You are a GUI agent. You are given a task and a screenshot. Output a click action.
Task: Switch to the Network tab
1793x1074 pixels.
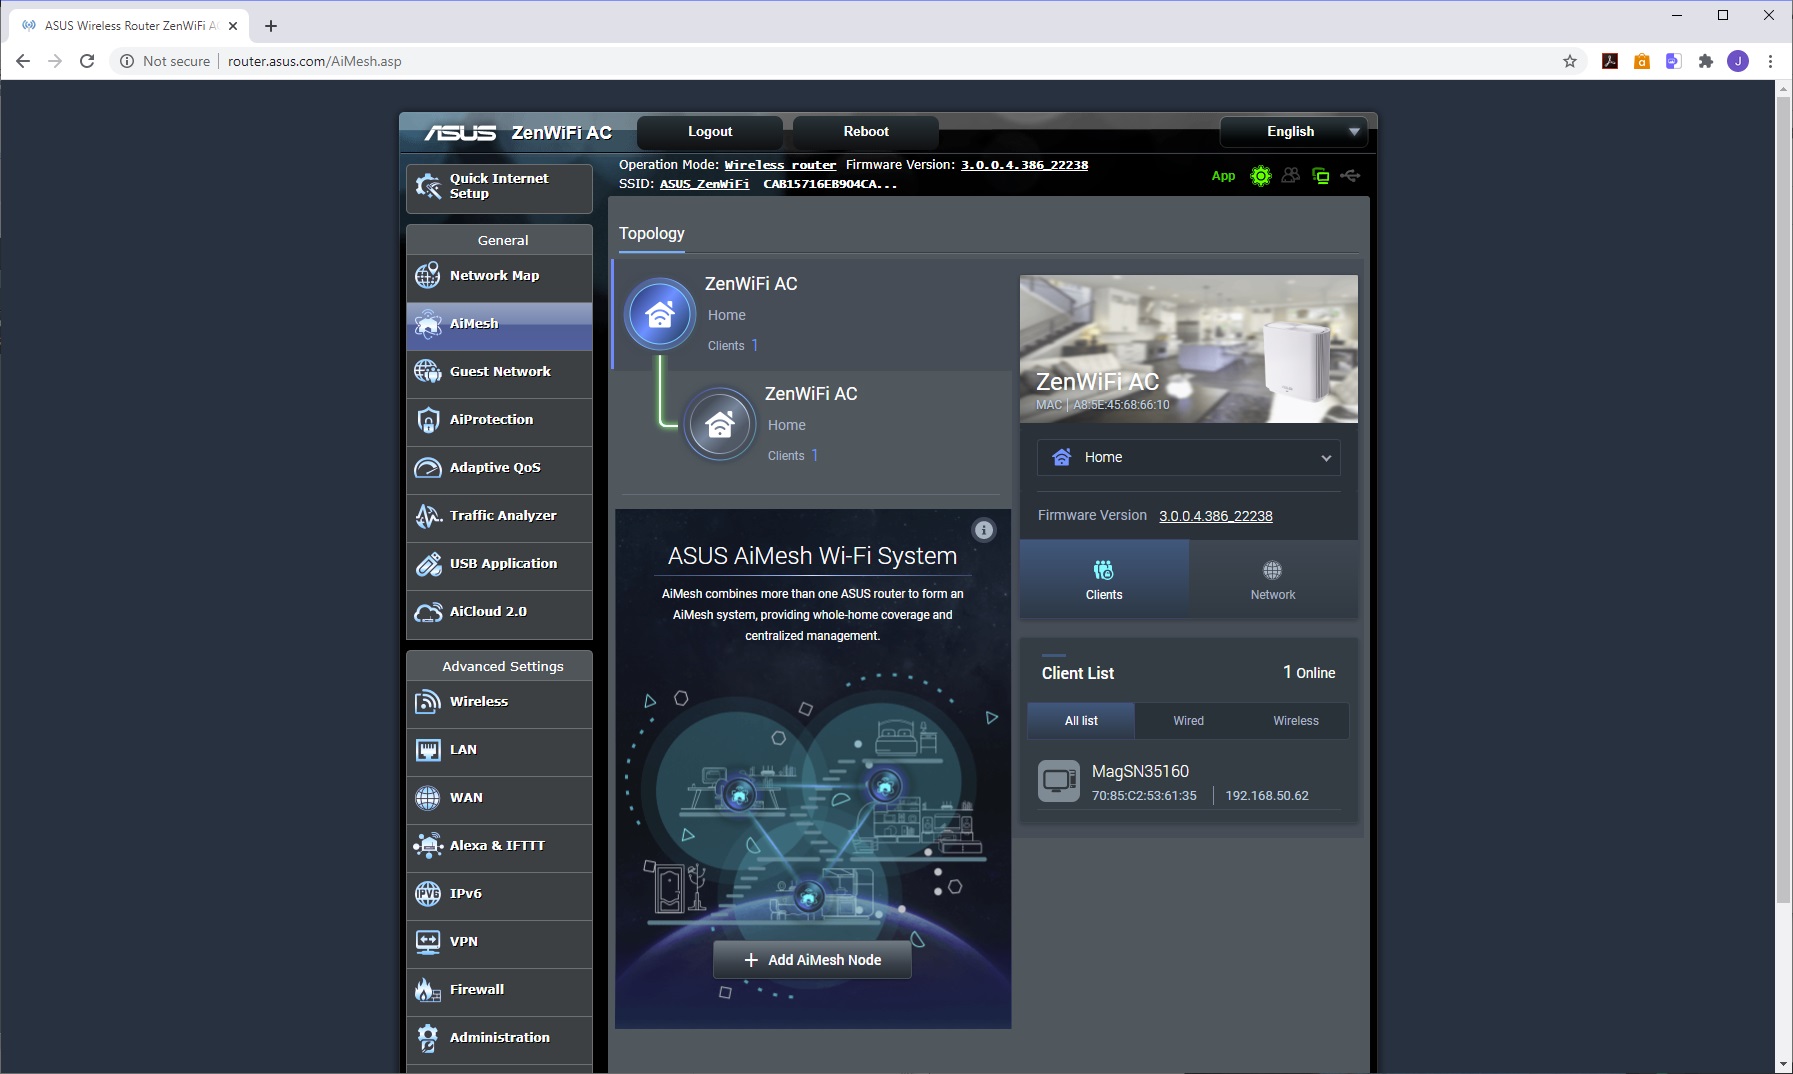[1272, 580]
